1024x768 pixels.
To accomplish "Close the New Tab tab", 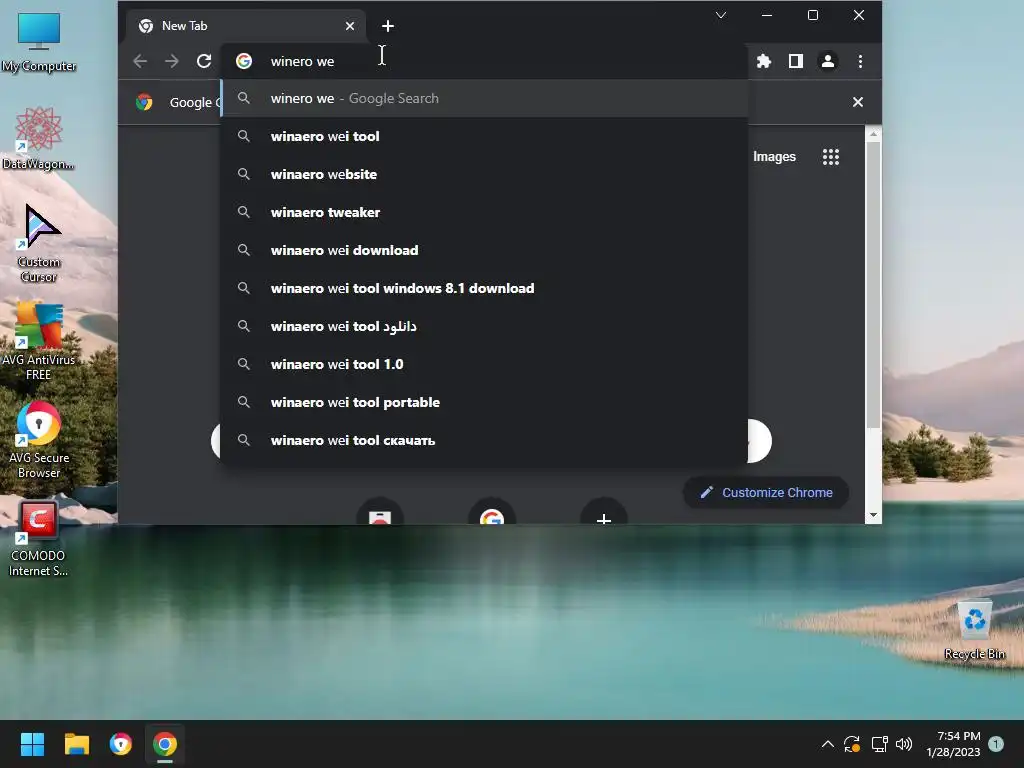I will (350, 26).
